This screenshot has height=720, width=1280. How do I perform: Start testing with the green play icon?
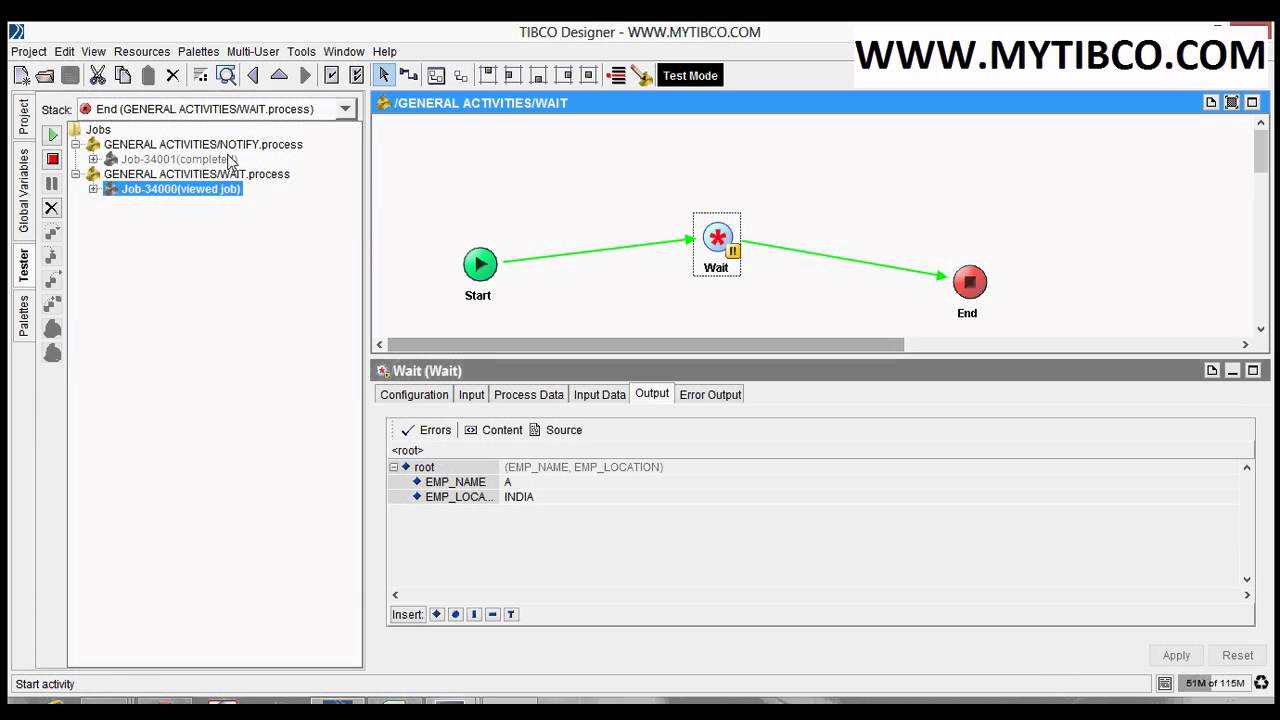(x=52, y=135)
